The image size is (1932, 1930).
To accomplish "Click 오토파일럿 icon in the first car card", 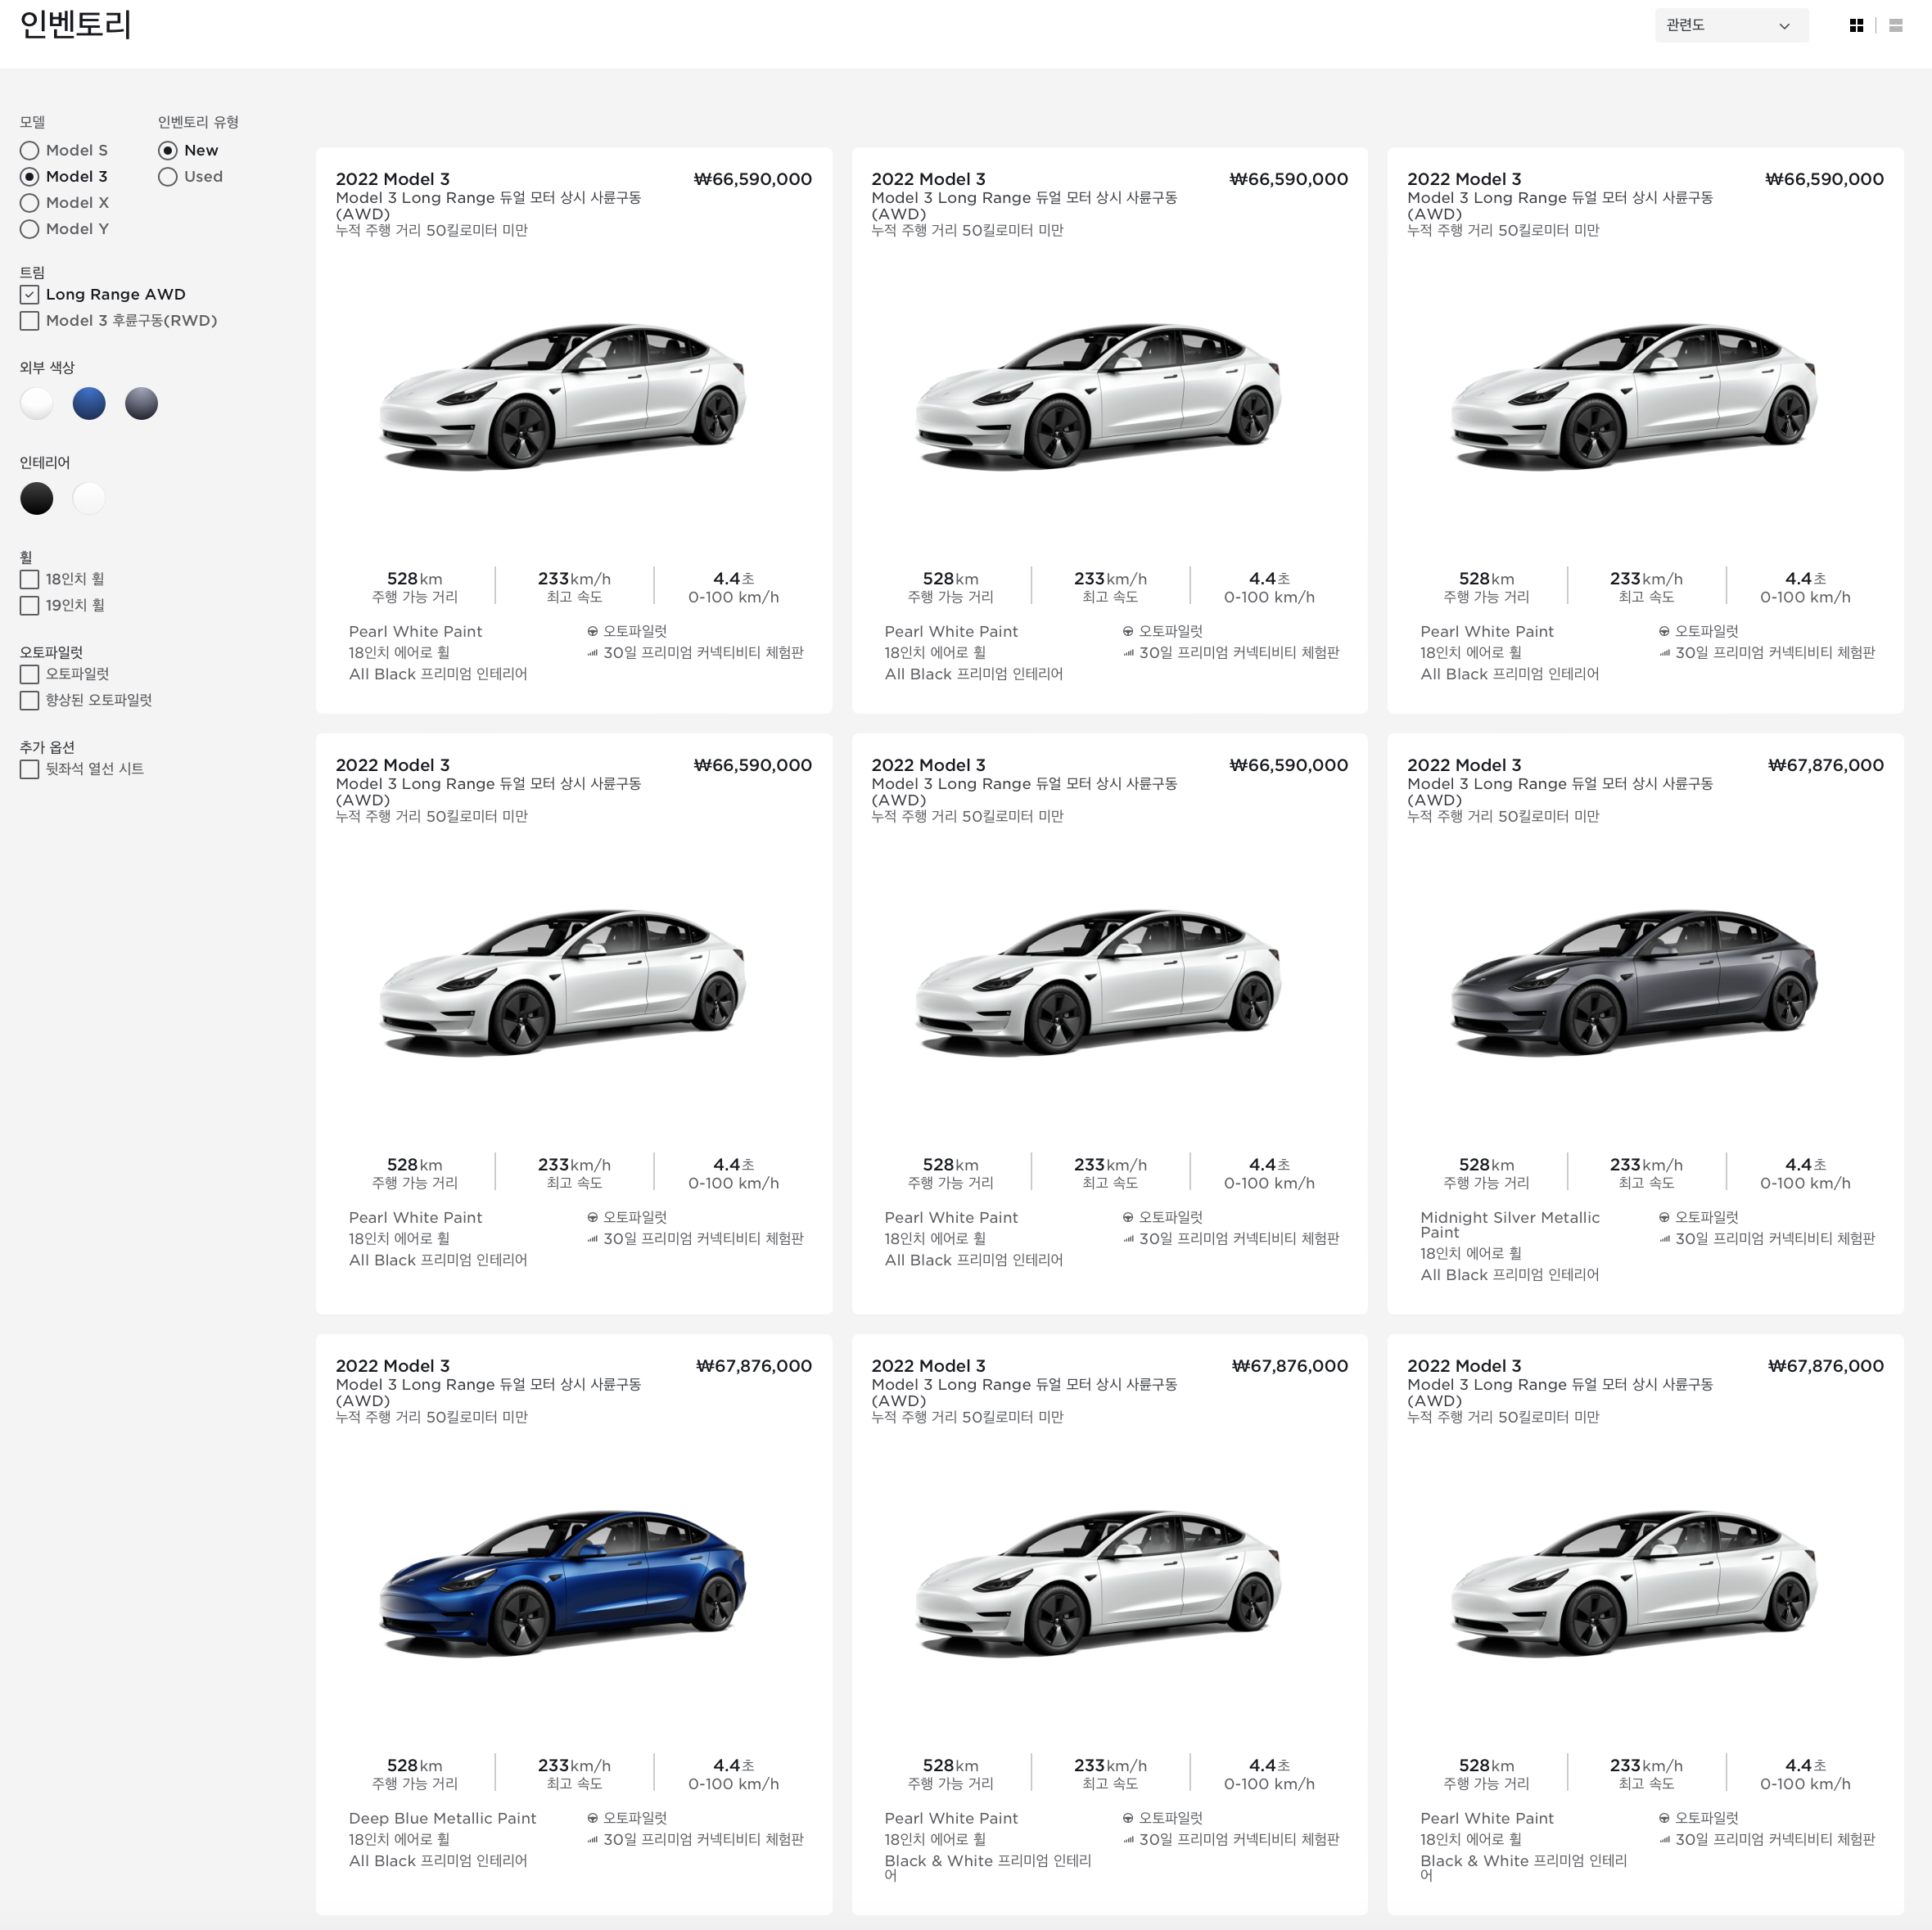I will coord(592,632).
